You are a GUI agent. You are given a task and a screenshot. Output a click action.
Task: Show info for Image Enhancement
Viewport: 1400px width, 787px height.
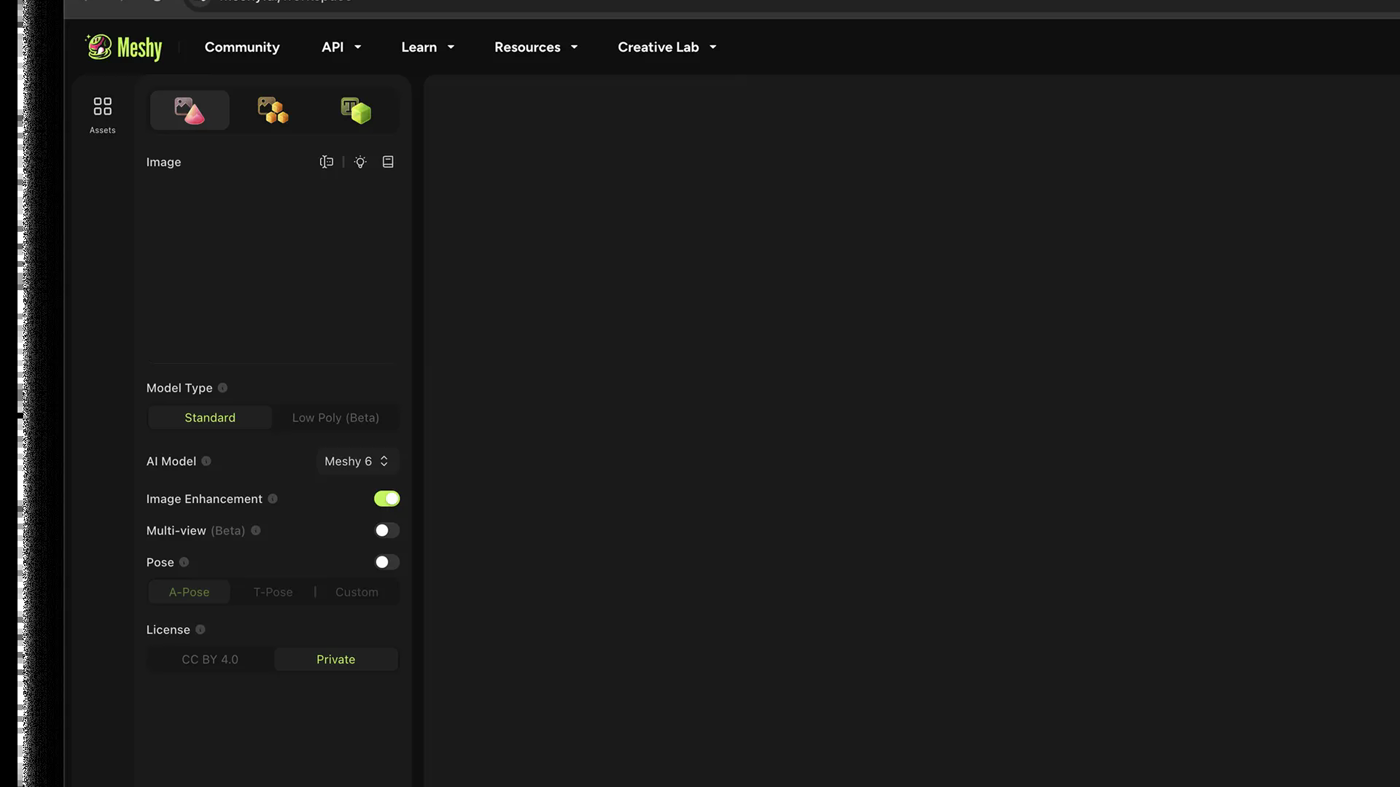(272, 499)
